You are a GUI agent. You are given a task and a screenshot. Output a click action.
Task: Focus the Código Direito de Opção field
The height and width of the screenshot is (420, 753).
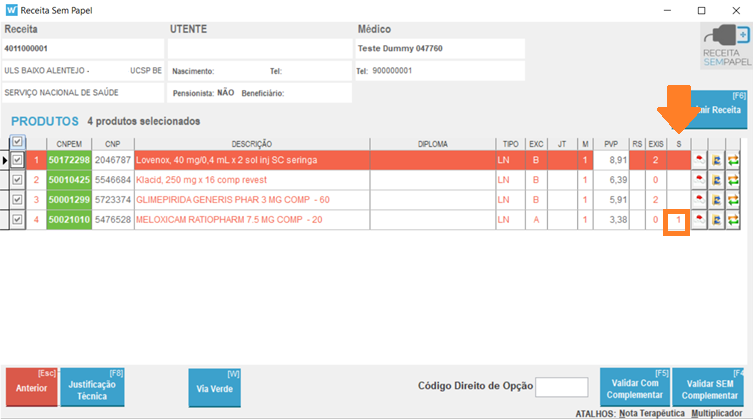561,388
